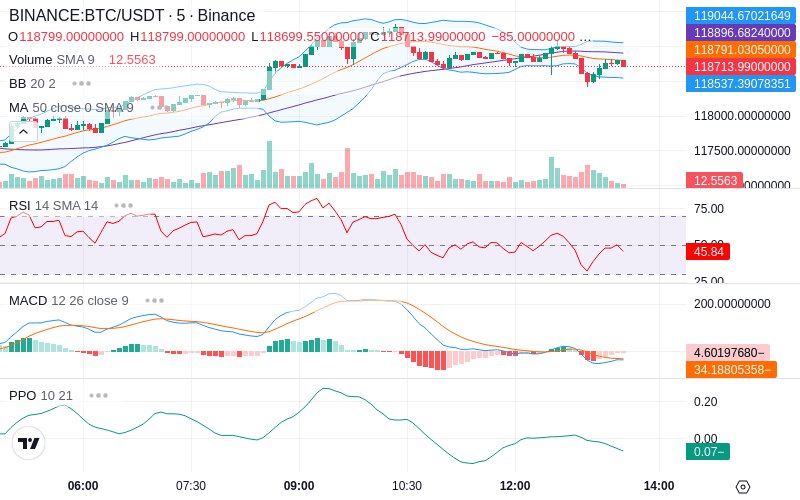800x500 pixels.
Task: Open more options for PPO indicator
Action: pyautogui.click(x=98, y=395)
